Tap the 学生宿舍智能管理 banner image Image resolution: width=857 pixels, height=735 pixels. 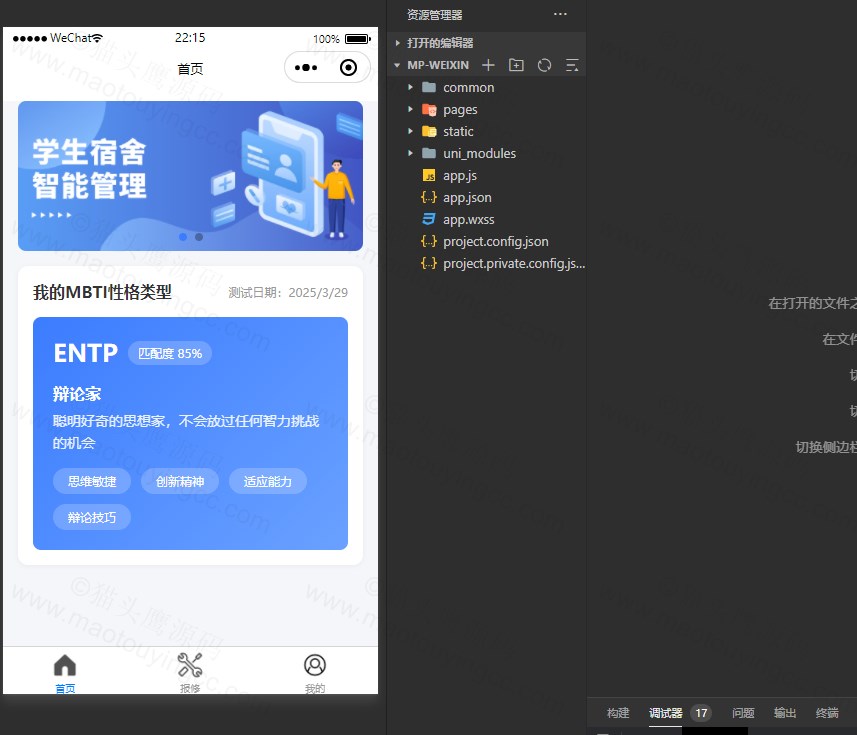click(190, 176)
